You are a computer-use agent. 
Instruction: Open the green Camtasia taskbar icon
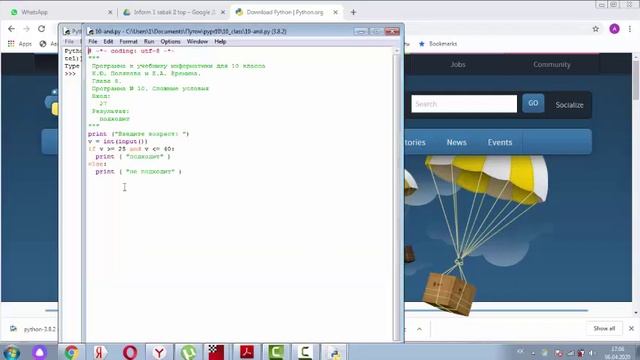coord(276,352)
